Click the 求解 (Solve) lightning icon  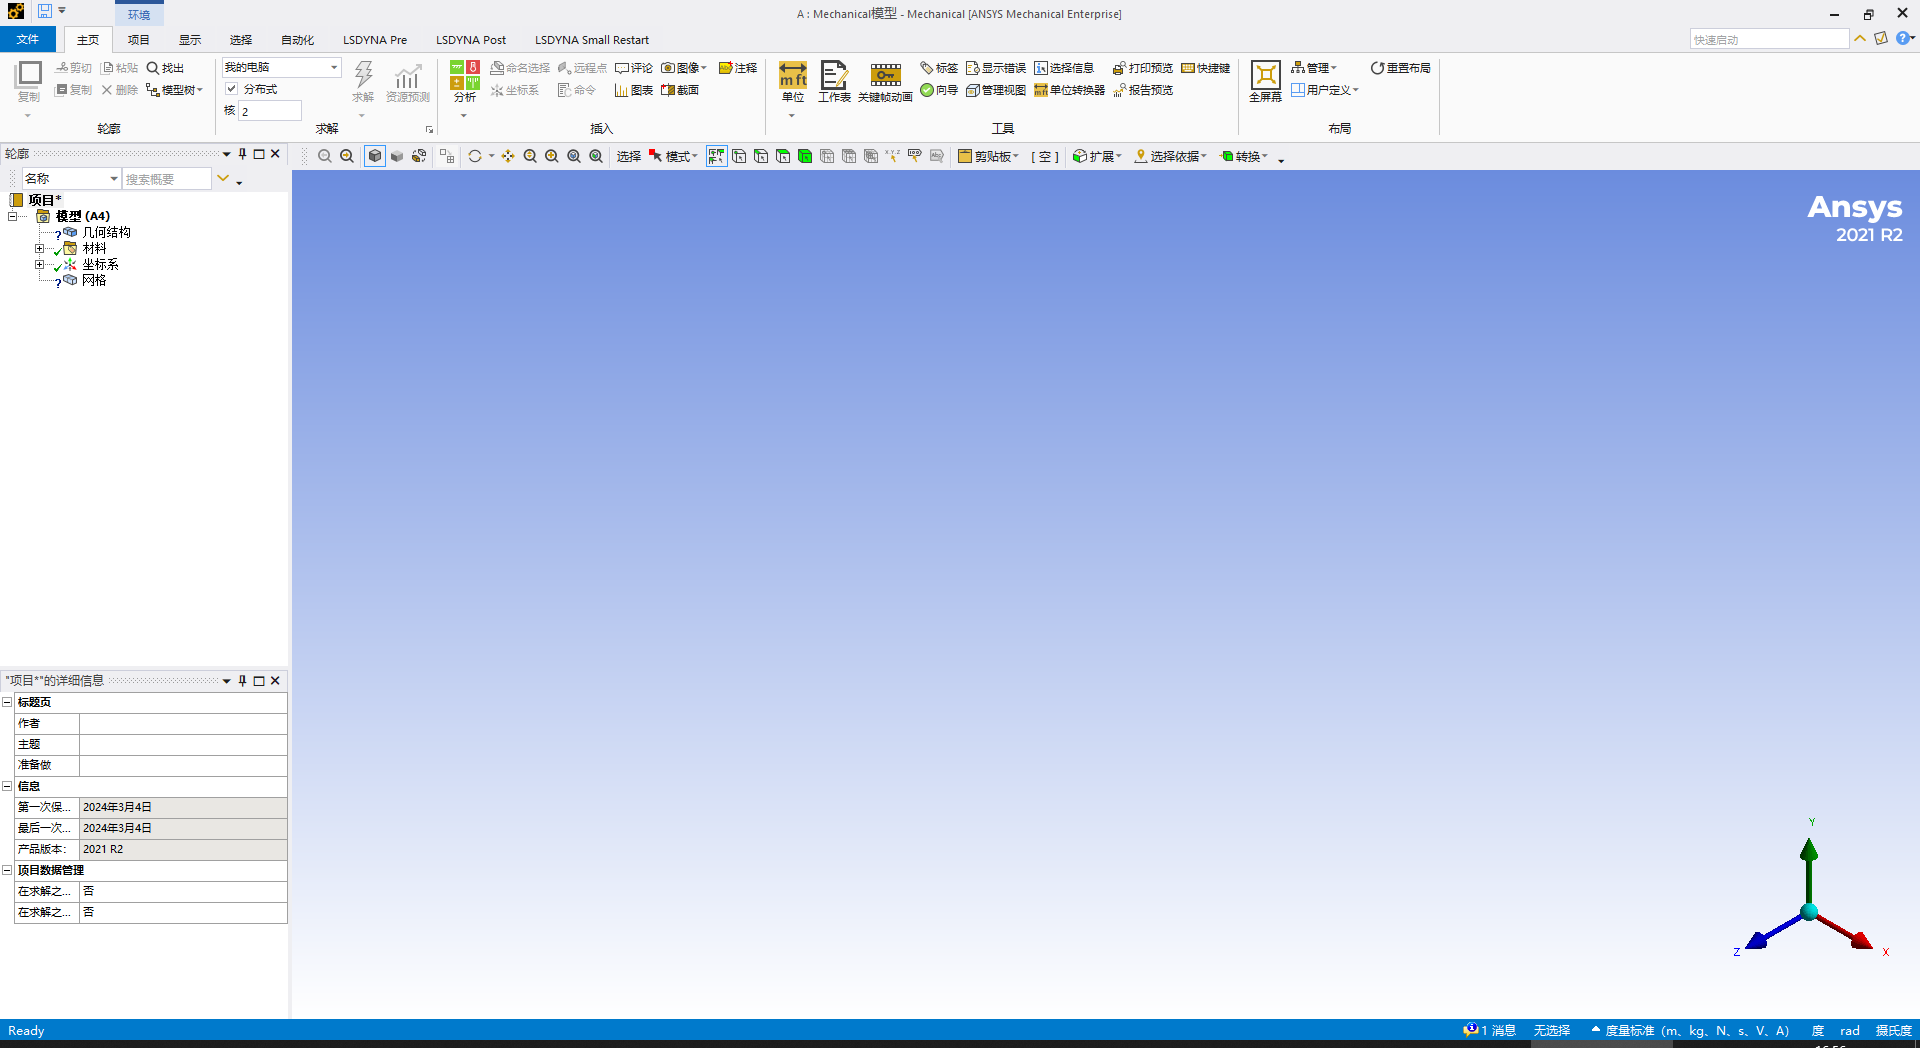click(362, 80)
